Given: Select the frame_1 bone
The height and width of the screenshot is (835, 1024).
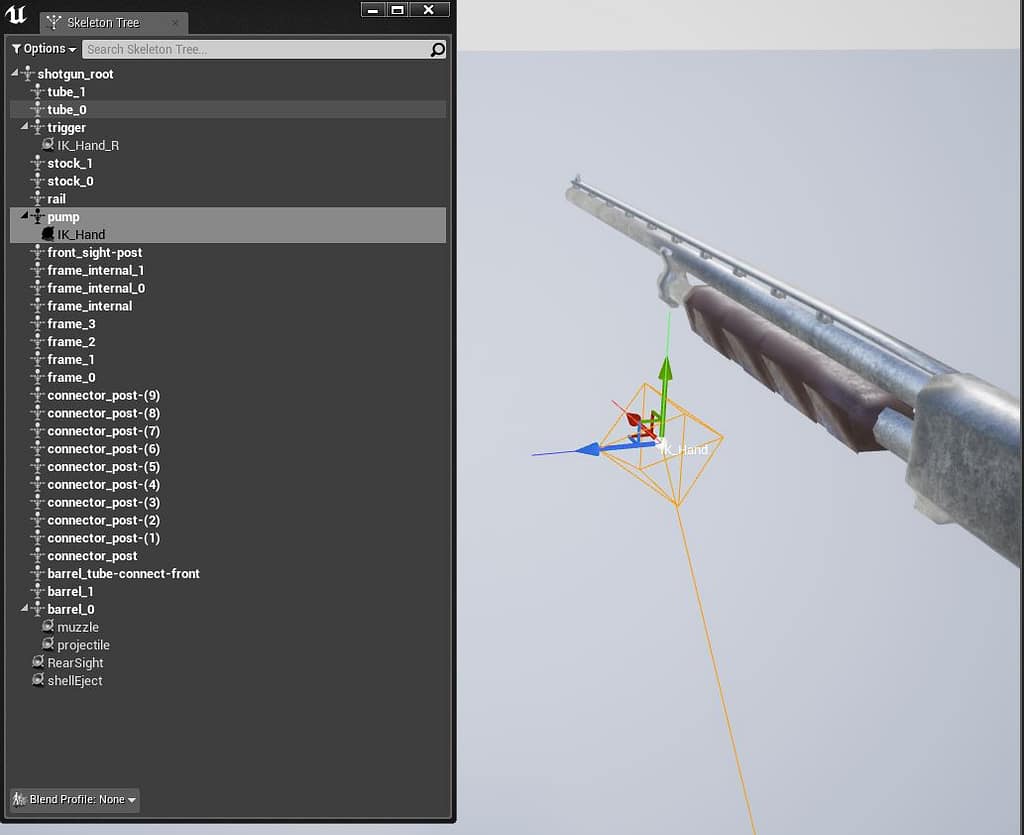Looking at the screenshot, I should click(71, 359).
